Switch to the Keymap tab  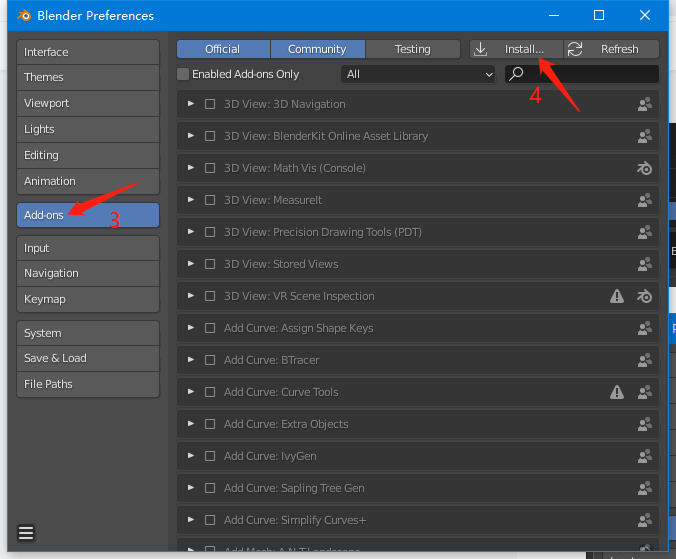point(88,300)
